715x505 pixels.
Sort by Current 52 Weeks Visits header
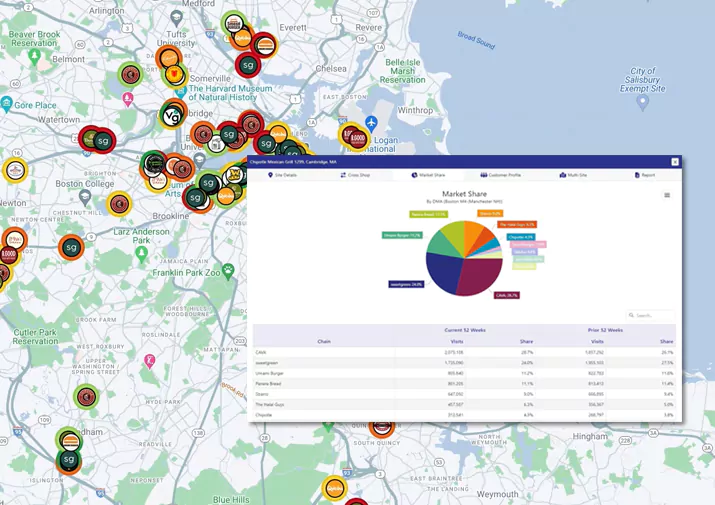pyautogui.click(x=456, y=341)
